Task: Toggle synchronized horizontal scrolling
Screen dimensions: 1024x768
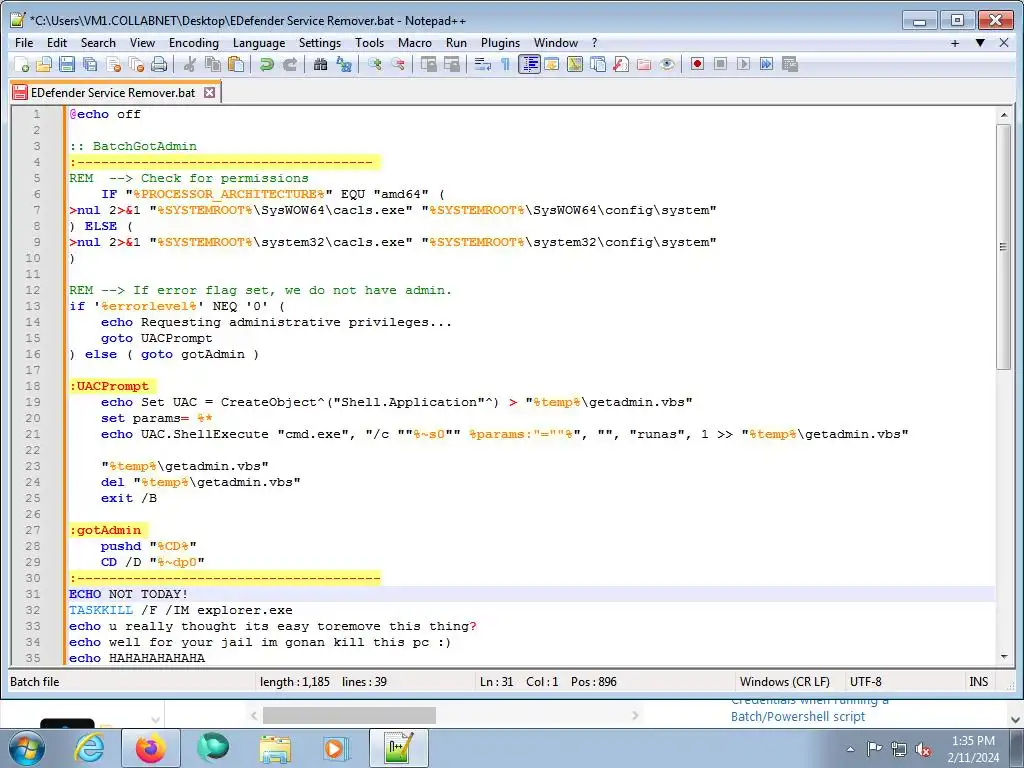Action: [451, 64]
